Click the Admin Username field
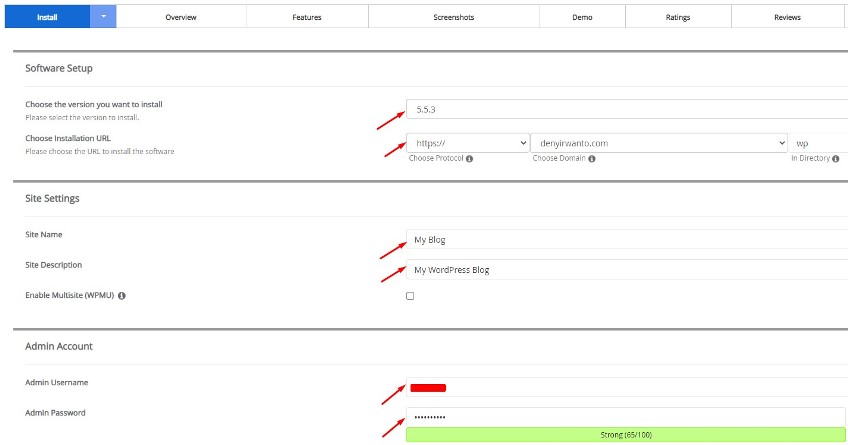 coord(627,387)
